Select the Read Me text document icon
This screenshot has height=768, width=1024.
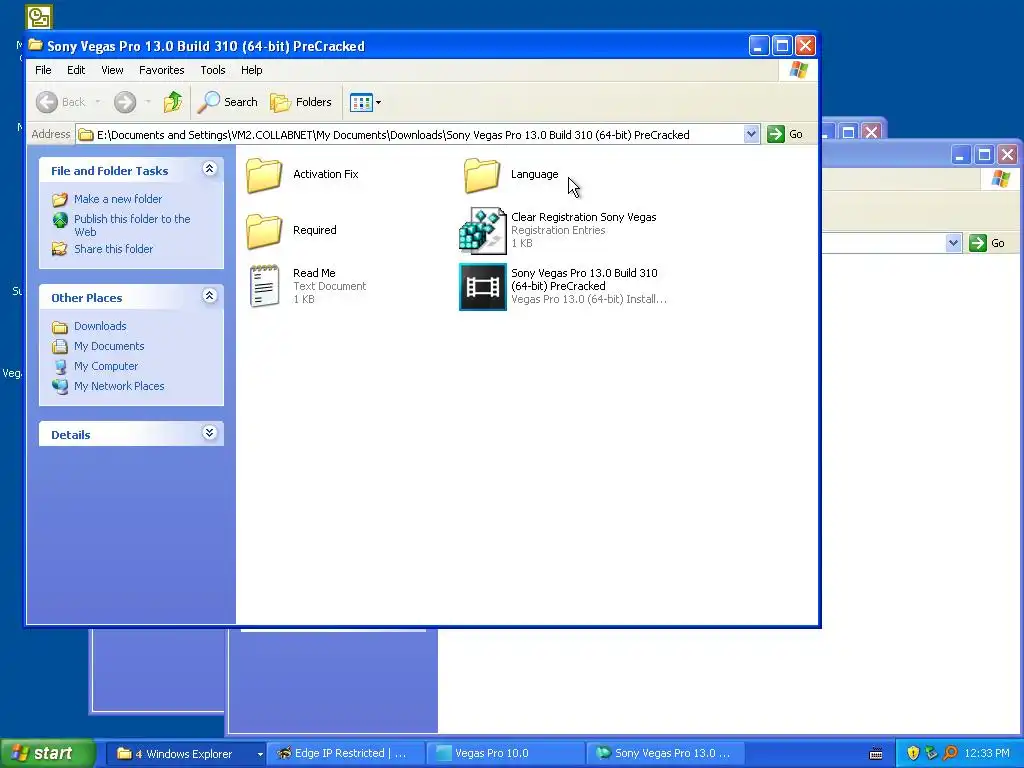(x=264, y=286)
